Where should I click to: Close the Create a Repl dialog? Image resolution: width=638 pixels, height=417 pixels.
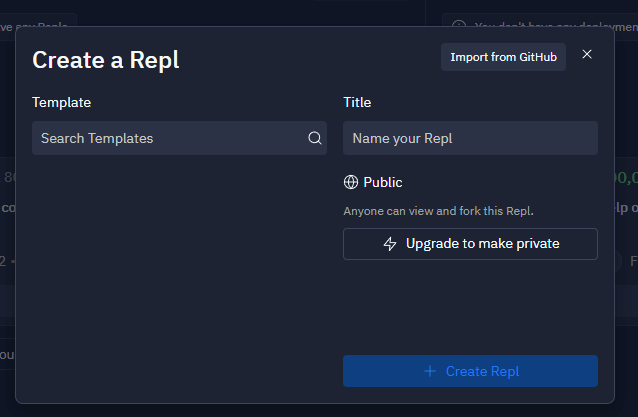pos(587,54)
